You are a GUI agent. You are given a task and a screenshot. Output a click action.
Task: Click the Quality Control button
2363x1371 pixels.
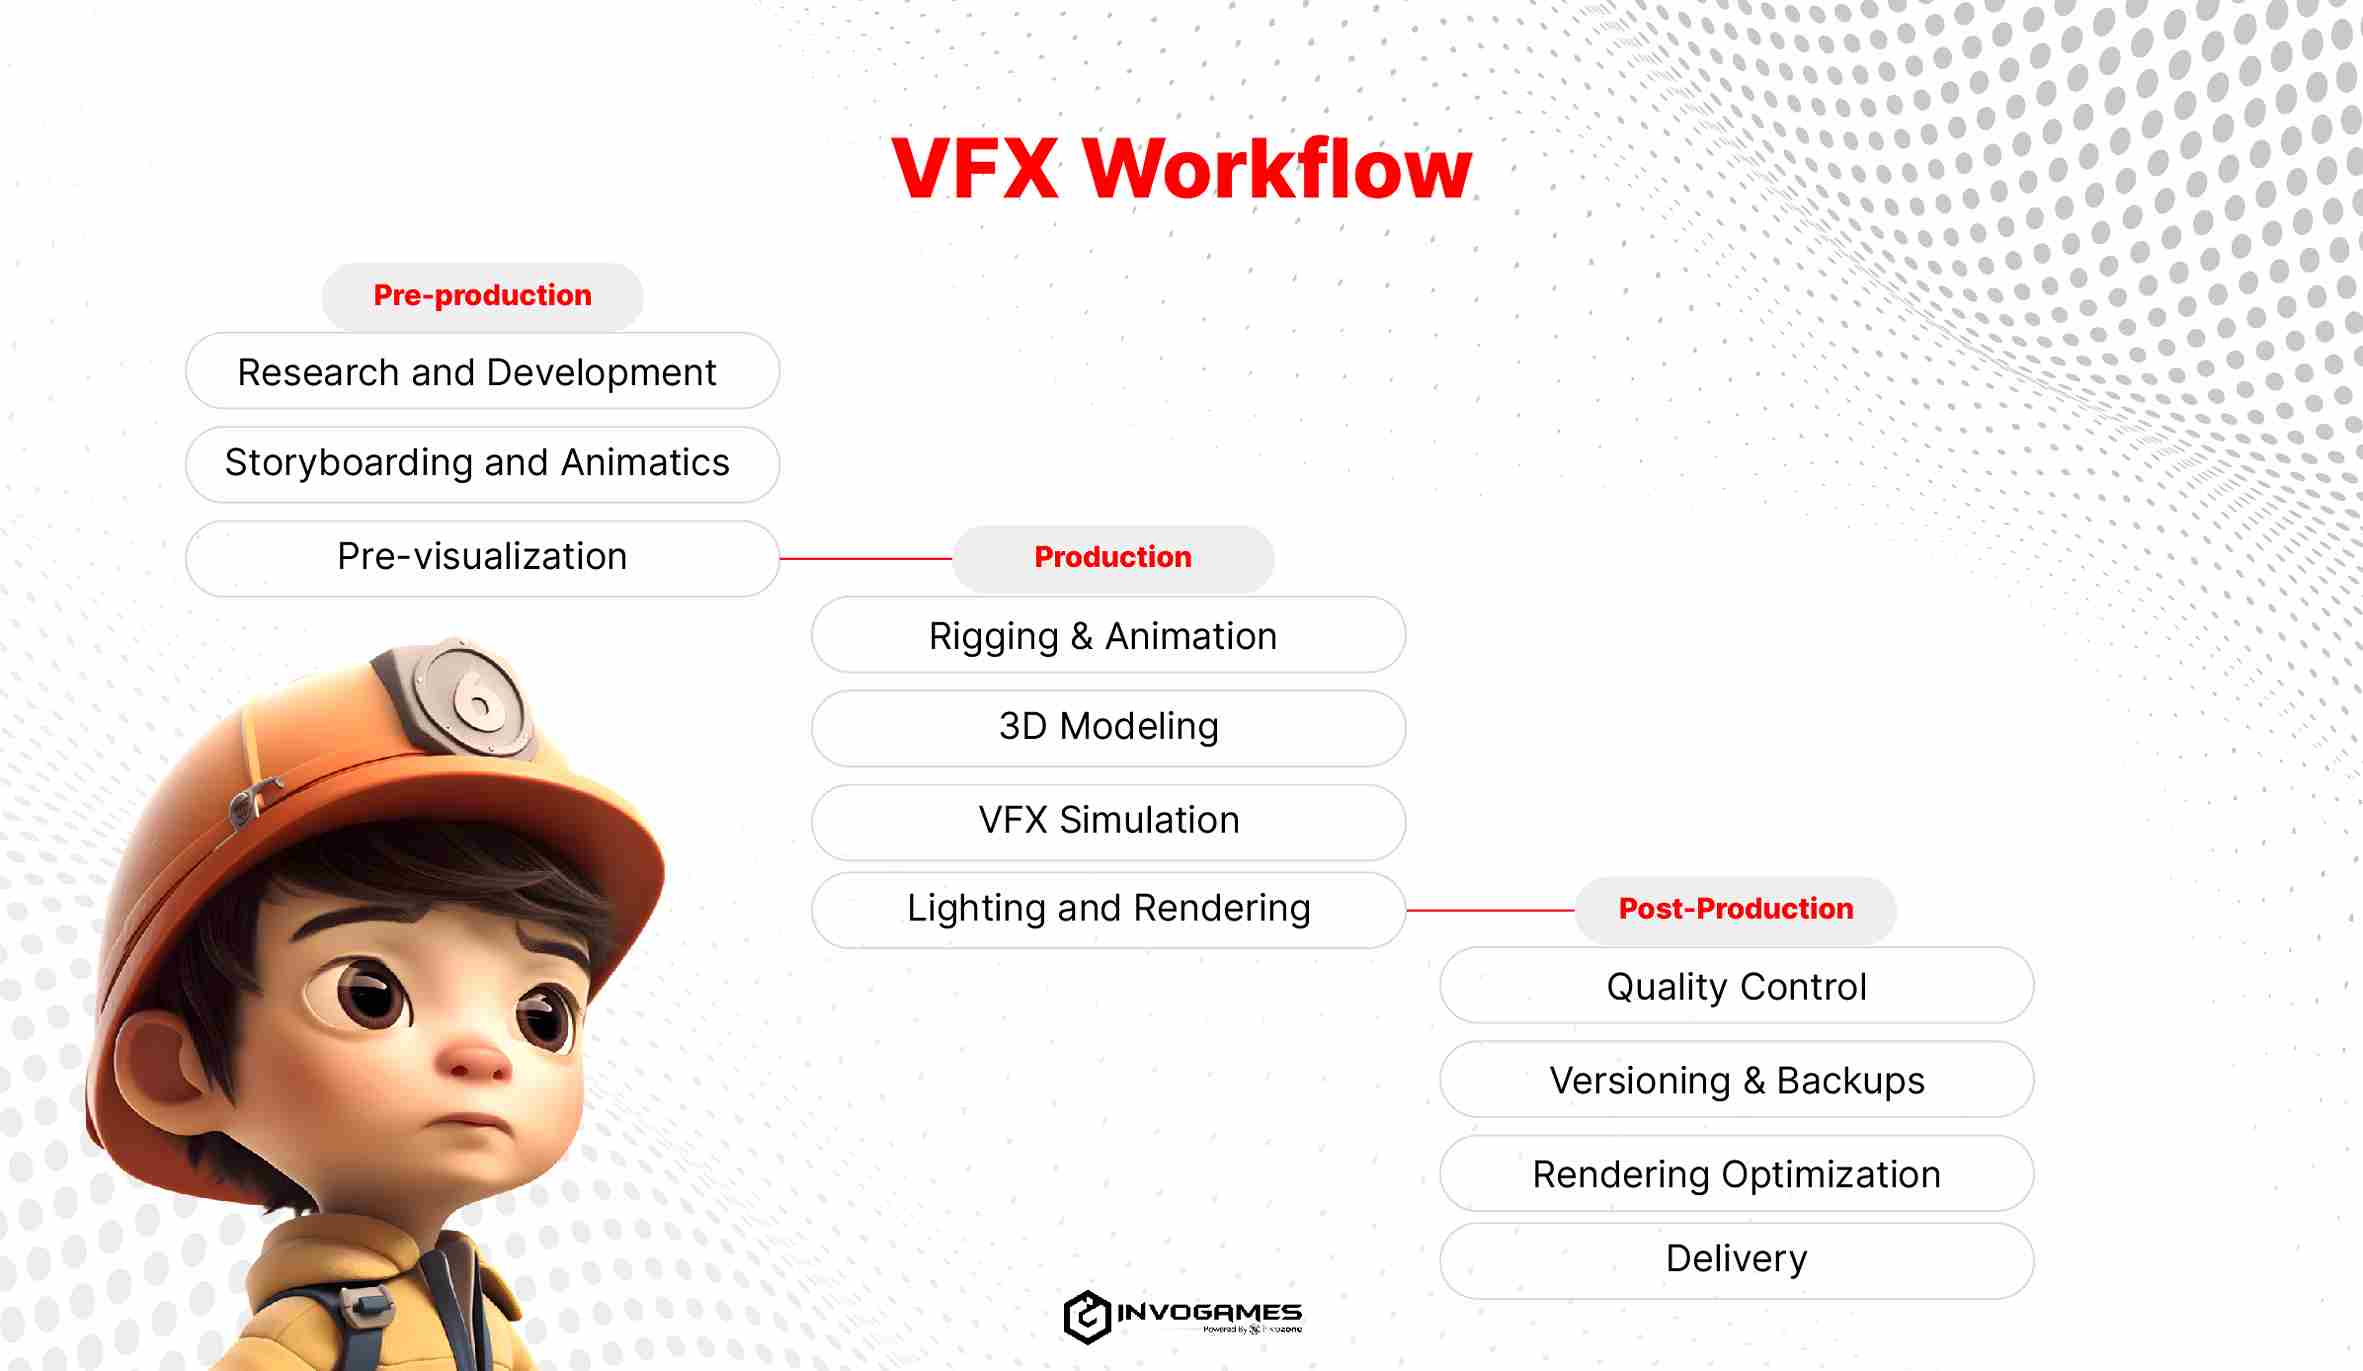[x=1736, y=987]
